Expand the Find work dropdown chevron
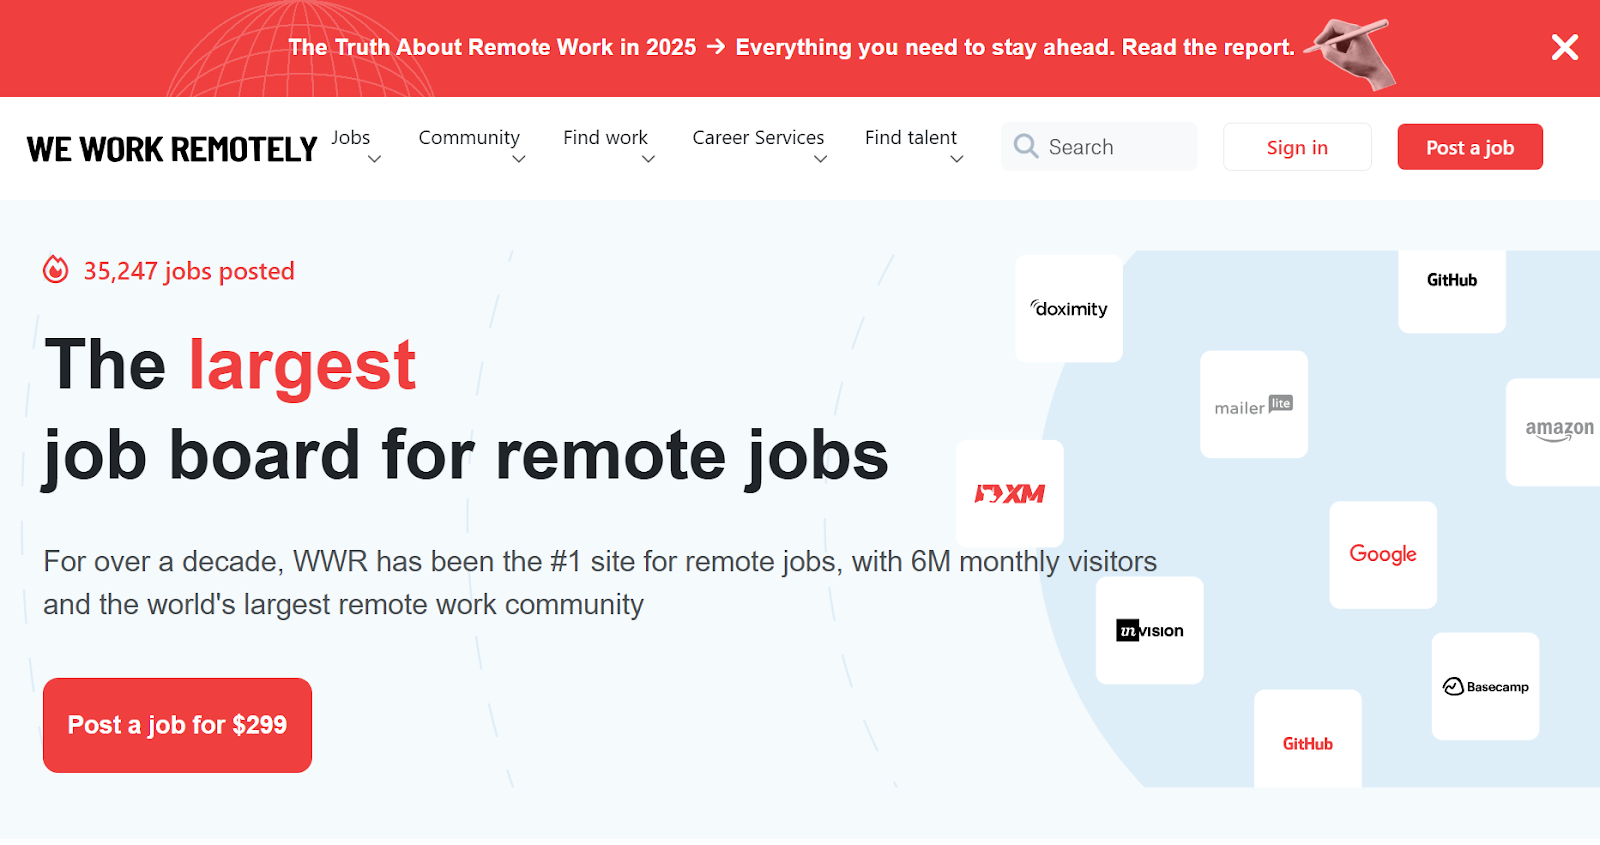Viewport: 1600px width, 845px height. click(648, 159)
